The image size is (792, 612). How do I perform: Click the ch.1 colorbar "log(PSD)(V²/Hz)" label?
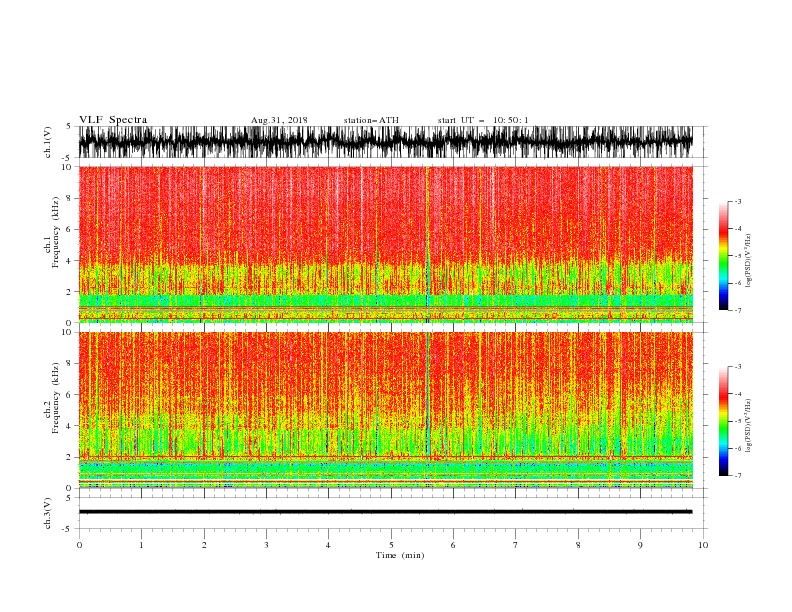click(749, 261)
